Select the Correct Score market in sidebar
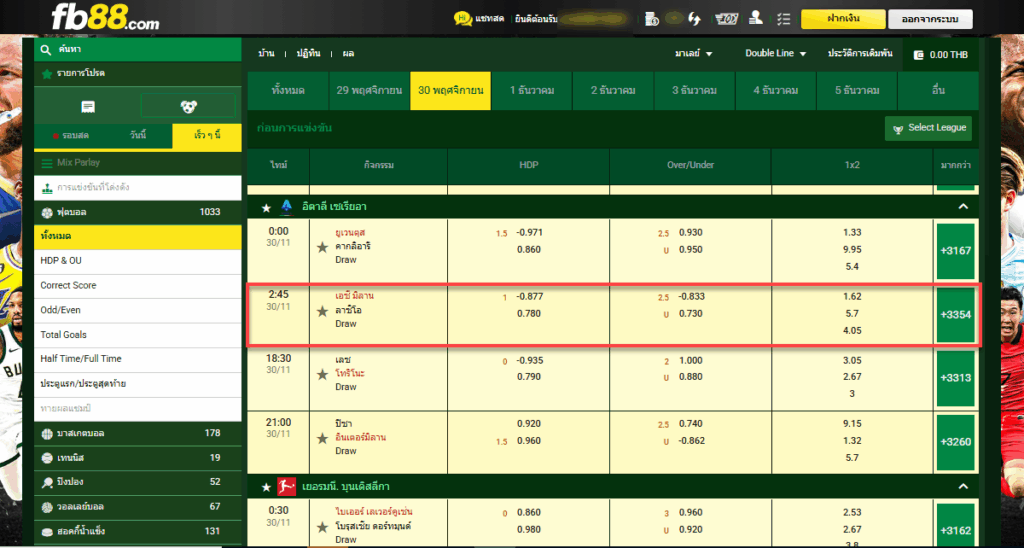This screenshot has width=1024, height=548. pos(137,285)
